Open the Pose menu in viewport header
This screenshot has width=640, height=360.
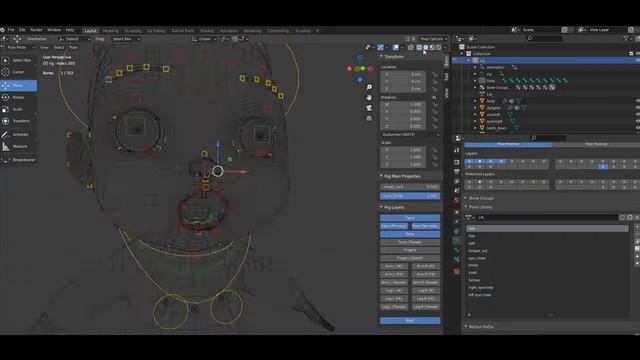pyautogui.click(x=73, y=47)
